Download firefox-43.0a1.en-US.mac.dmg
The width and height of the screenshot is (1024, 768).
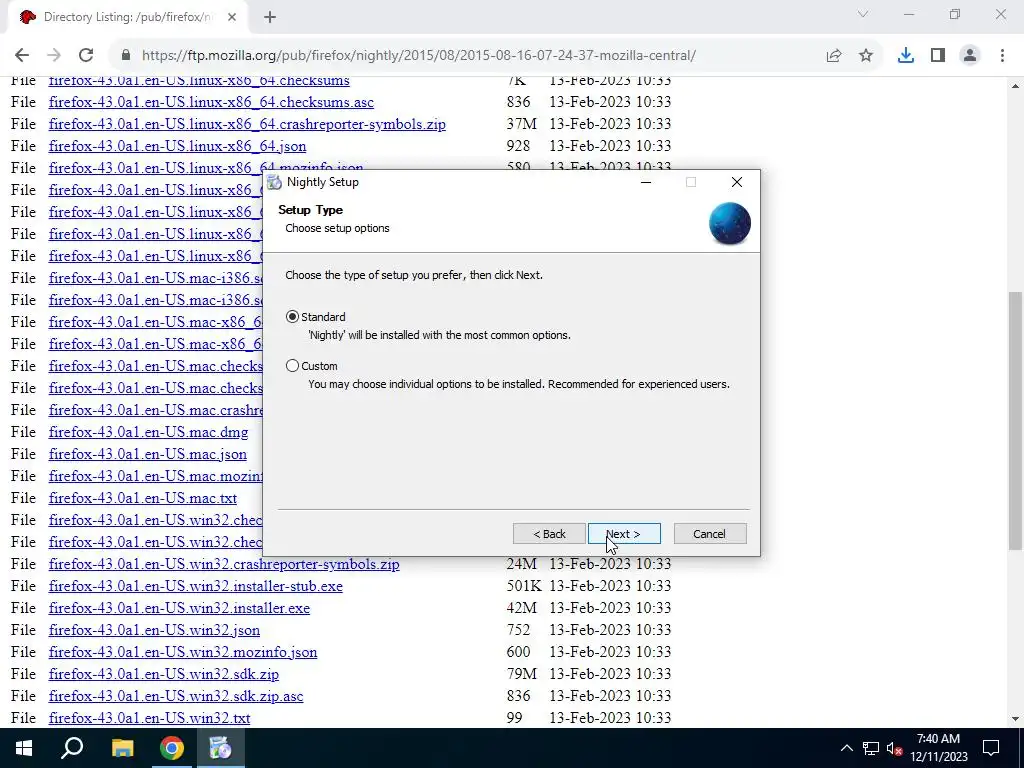tap(148, 432)
